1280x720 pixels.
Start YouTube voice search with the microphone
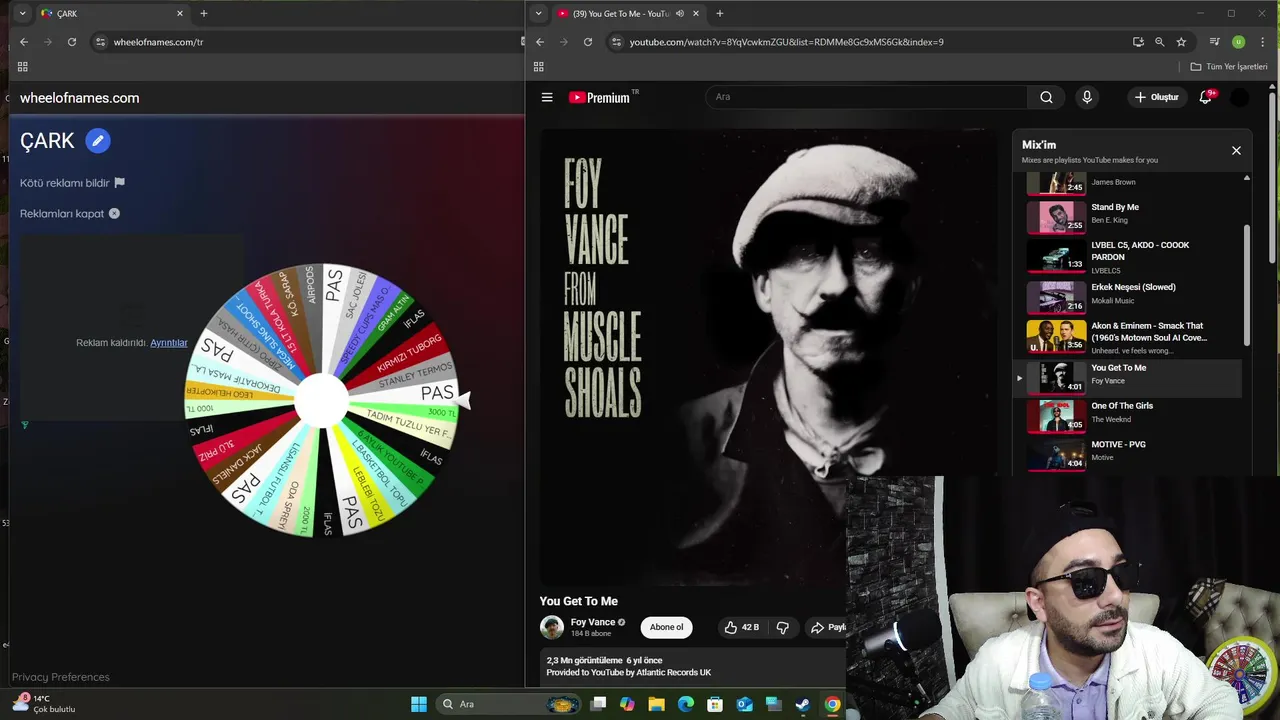coord(1087,97)
